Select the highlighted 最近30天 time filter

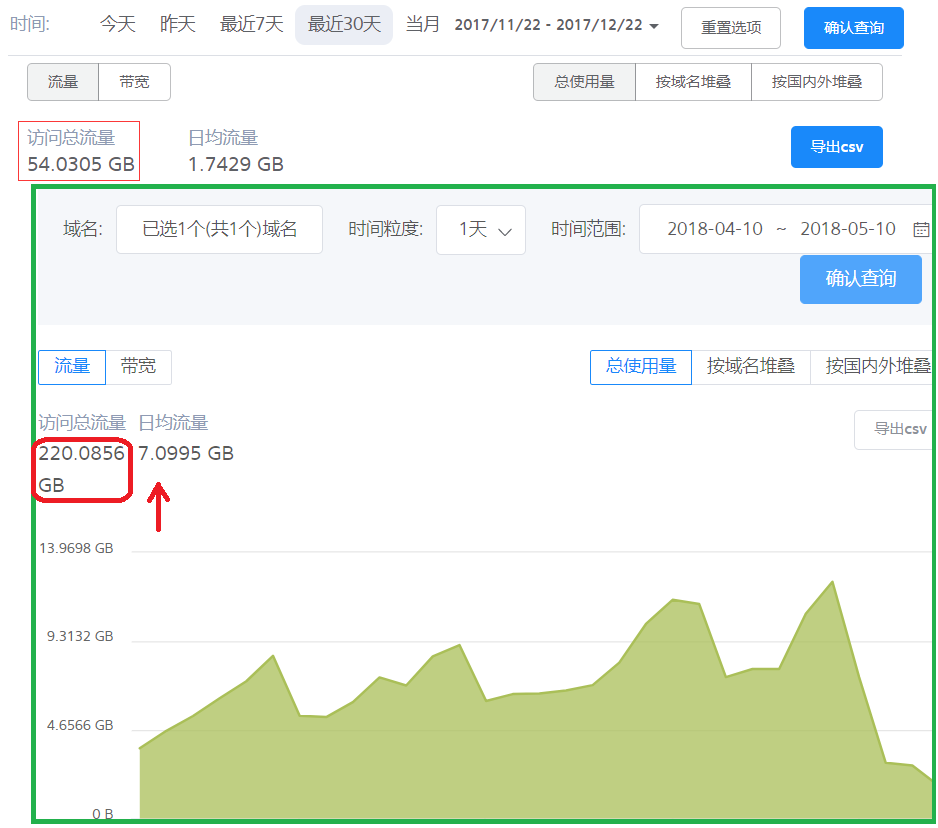[x=344, y=25]
